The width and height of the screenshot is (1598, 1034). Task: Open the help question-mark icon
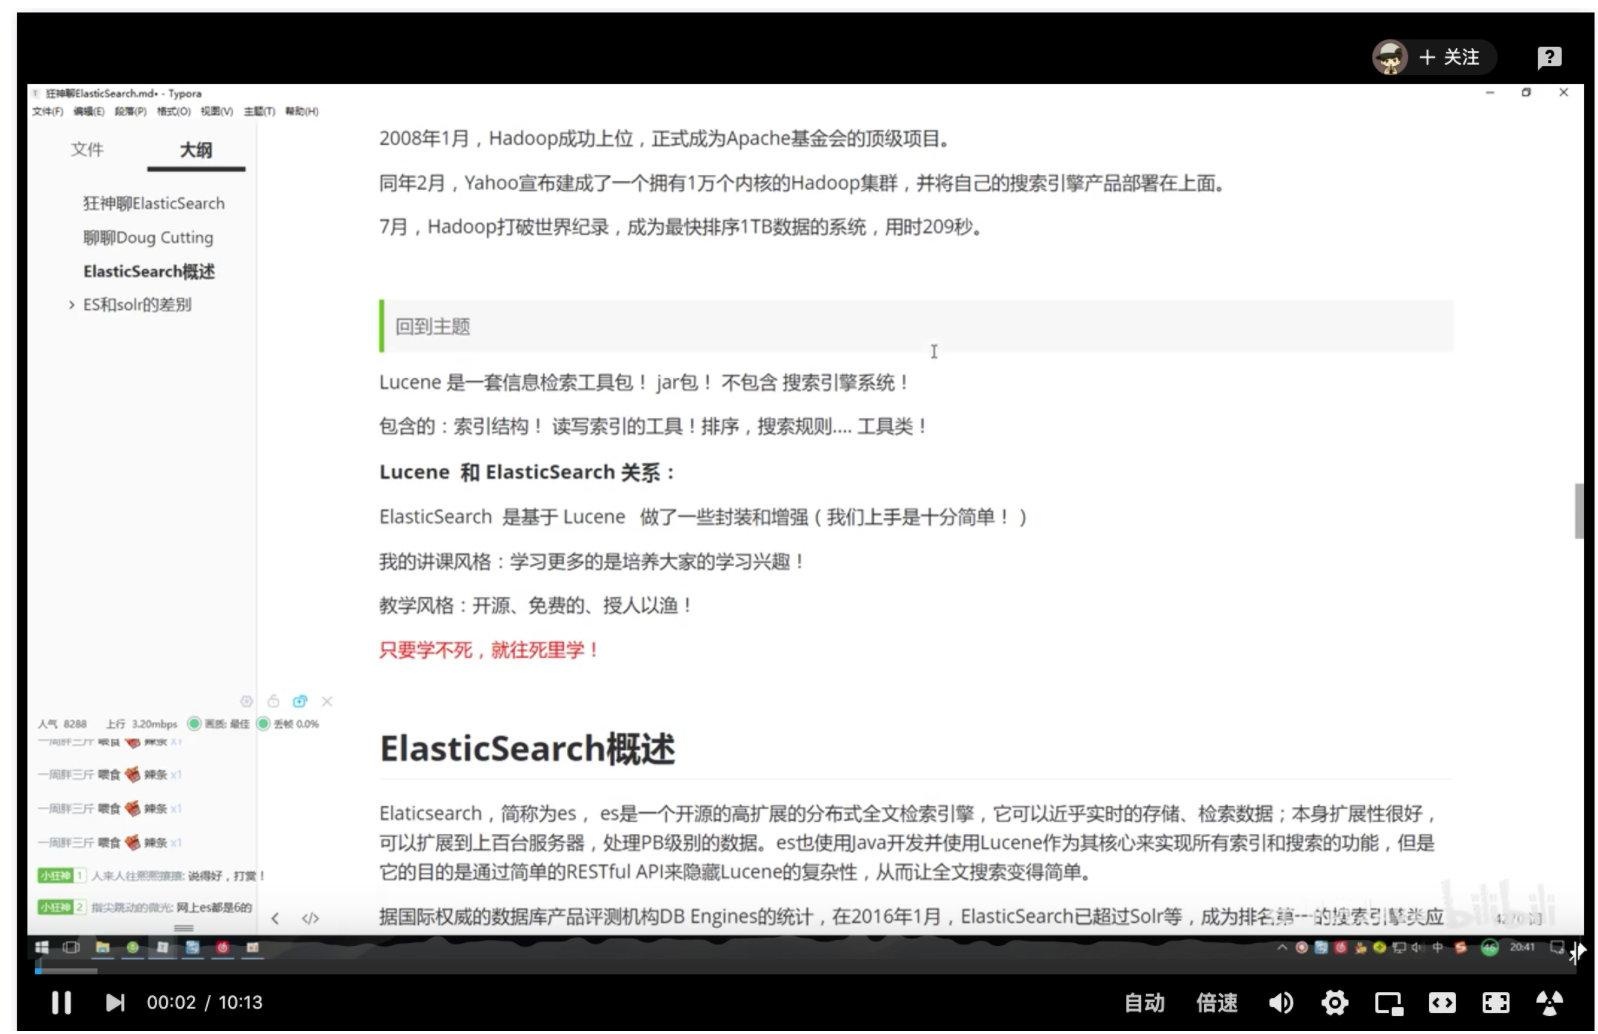[x=1549, y=58]
